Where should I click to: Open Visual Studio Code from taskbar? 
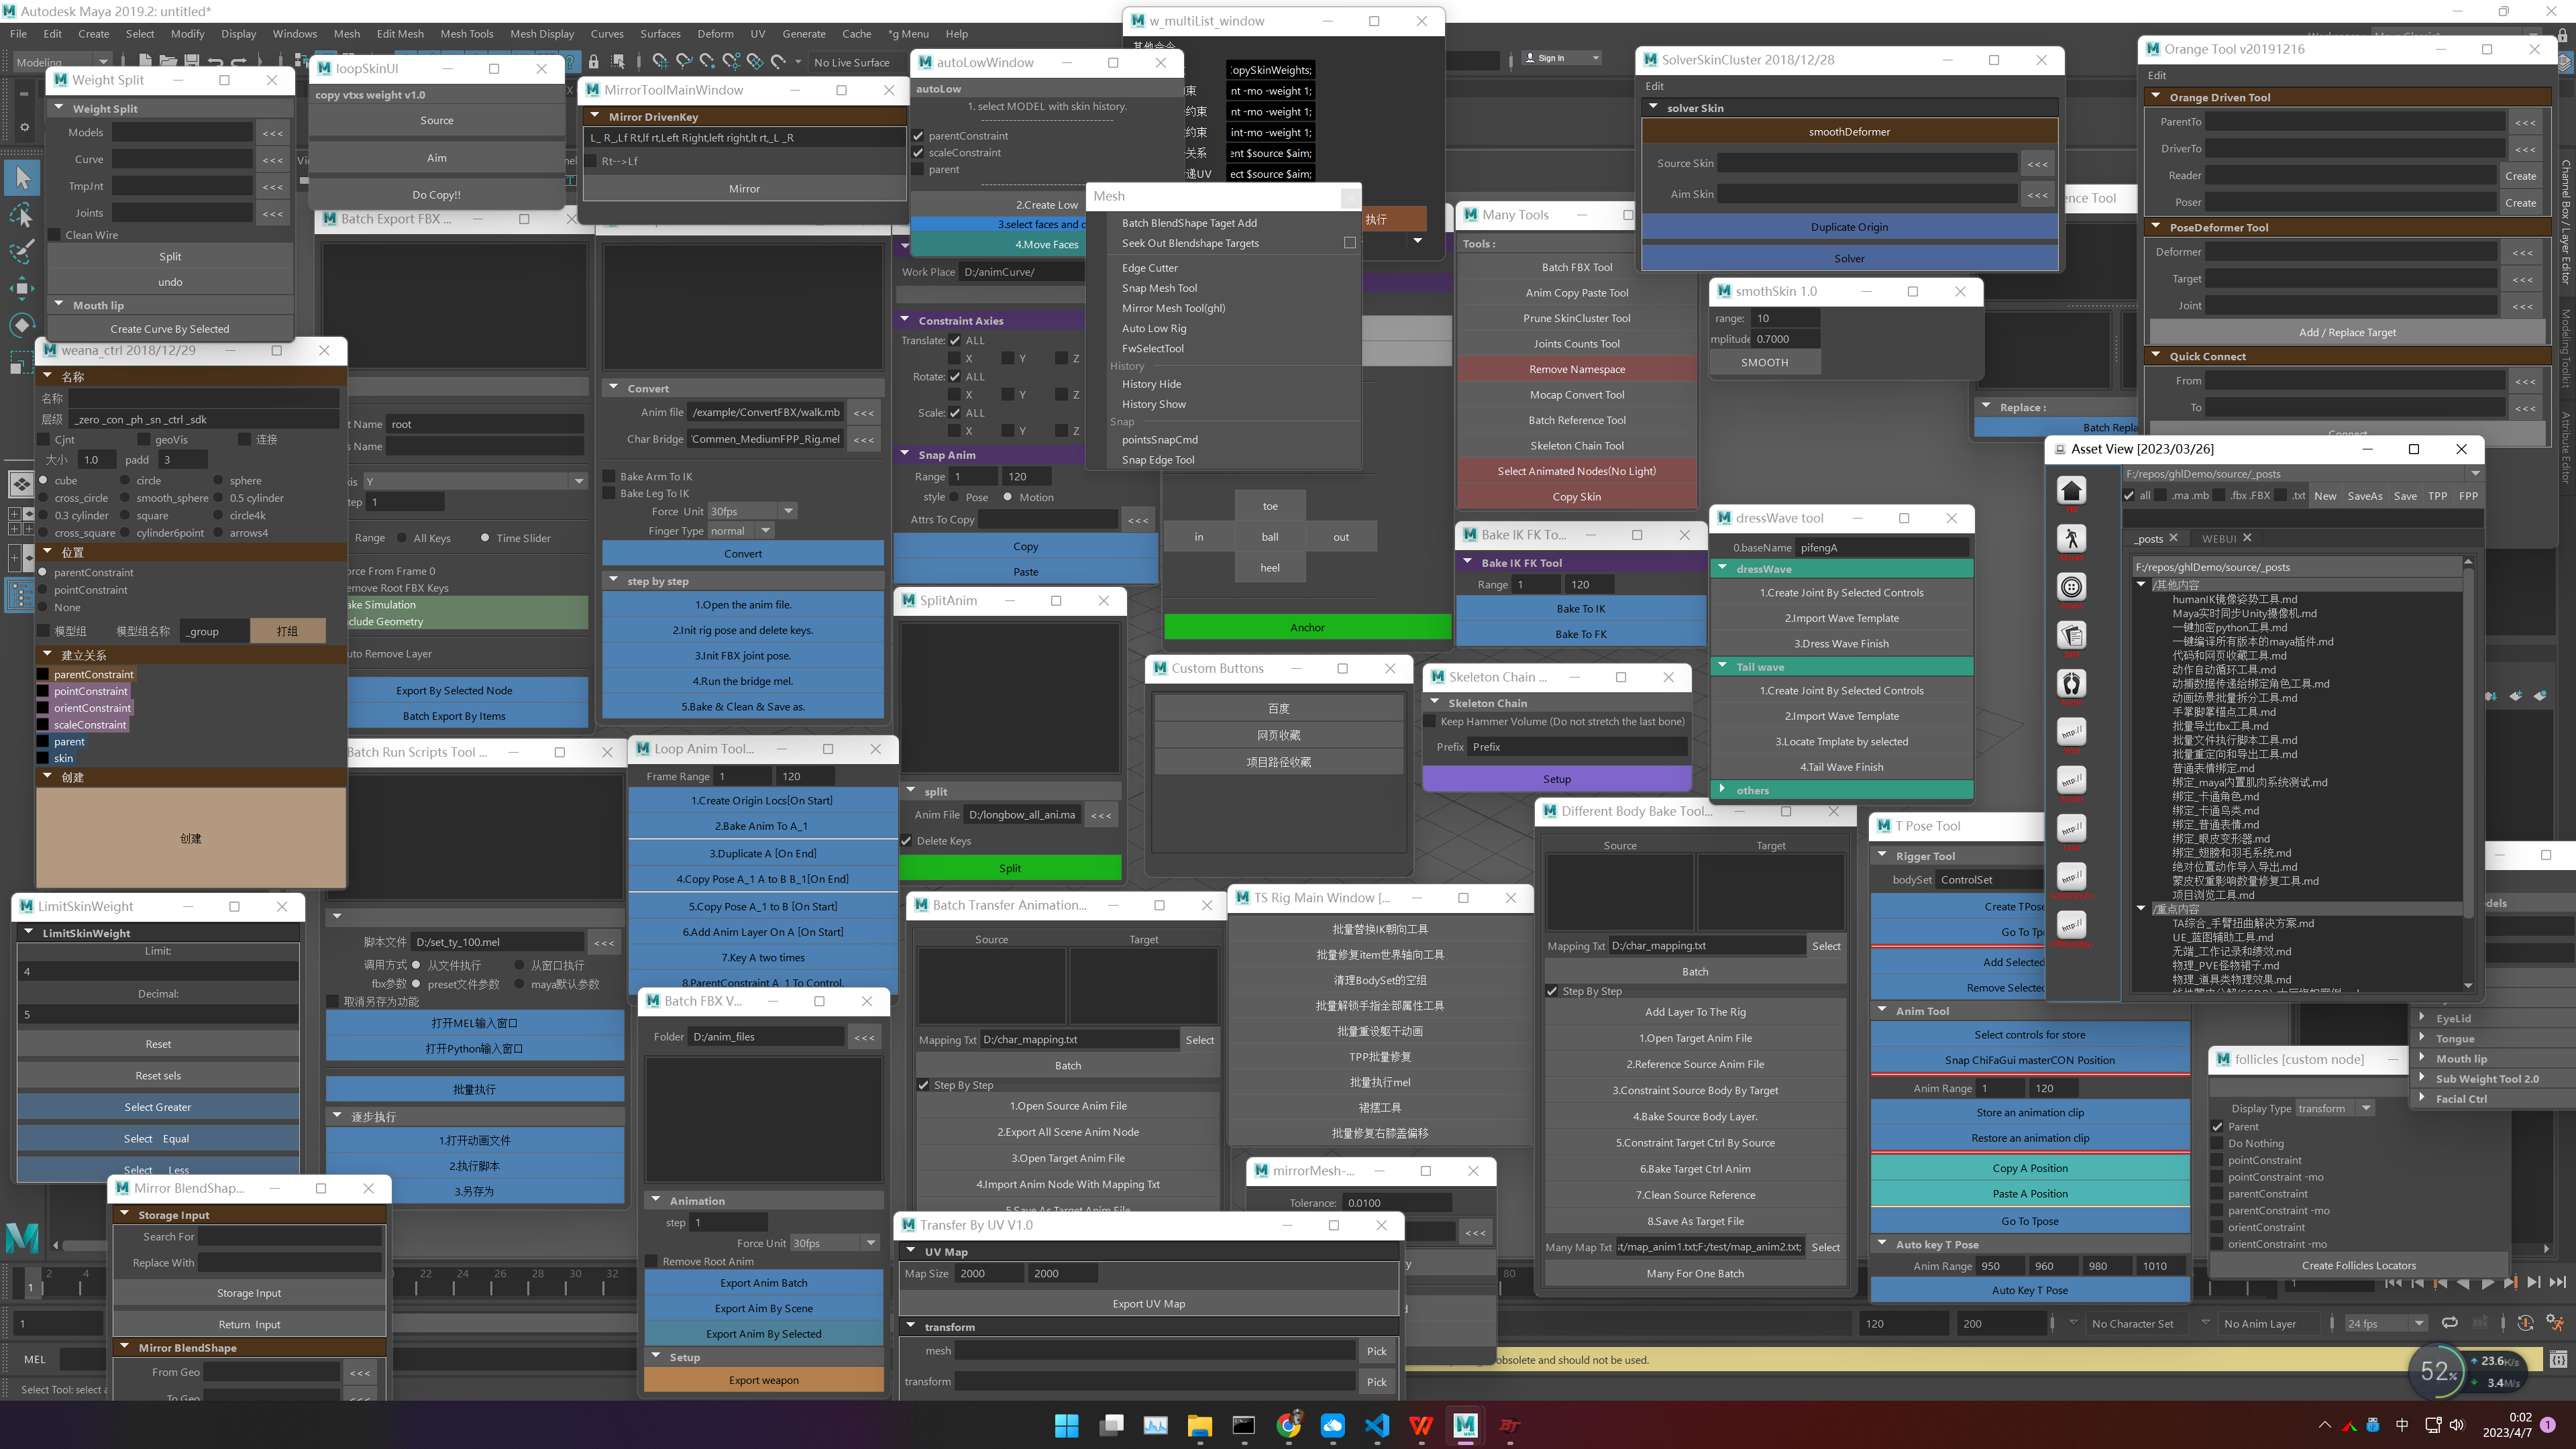(x=1377, y=1425)
